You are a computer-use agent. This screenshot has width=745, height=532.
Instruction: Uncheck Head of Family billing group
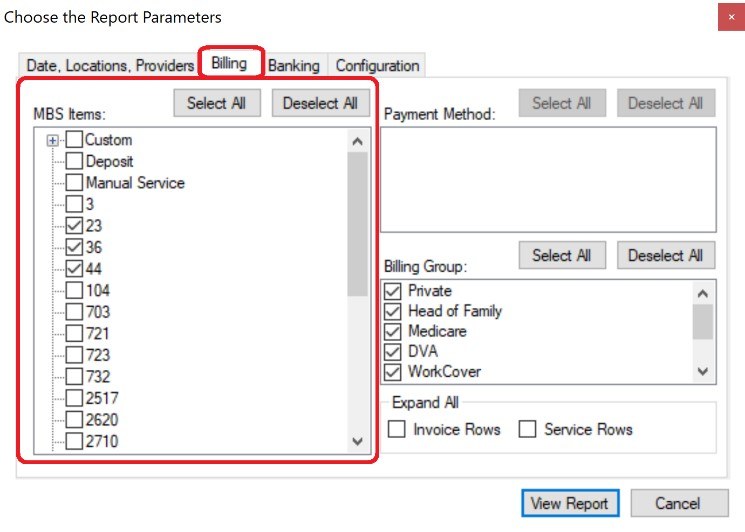(x=393, y=311)
